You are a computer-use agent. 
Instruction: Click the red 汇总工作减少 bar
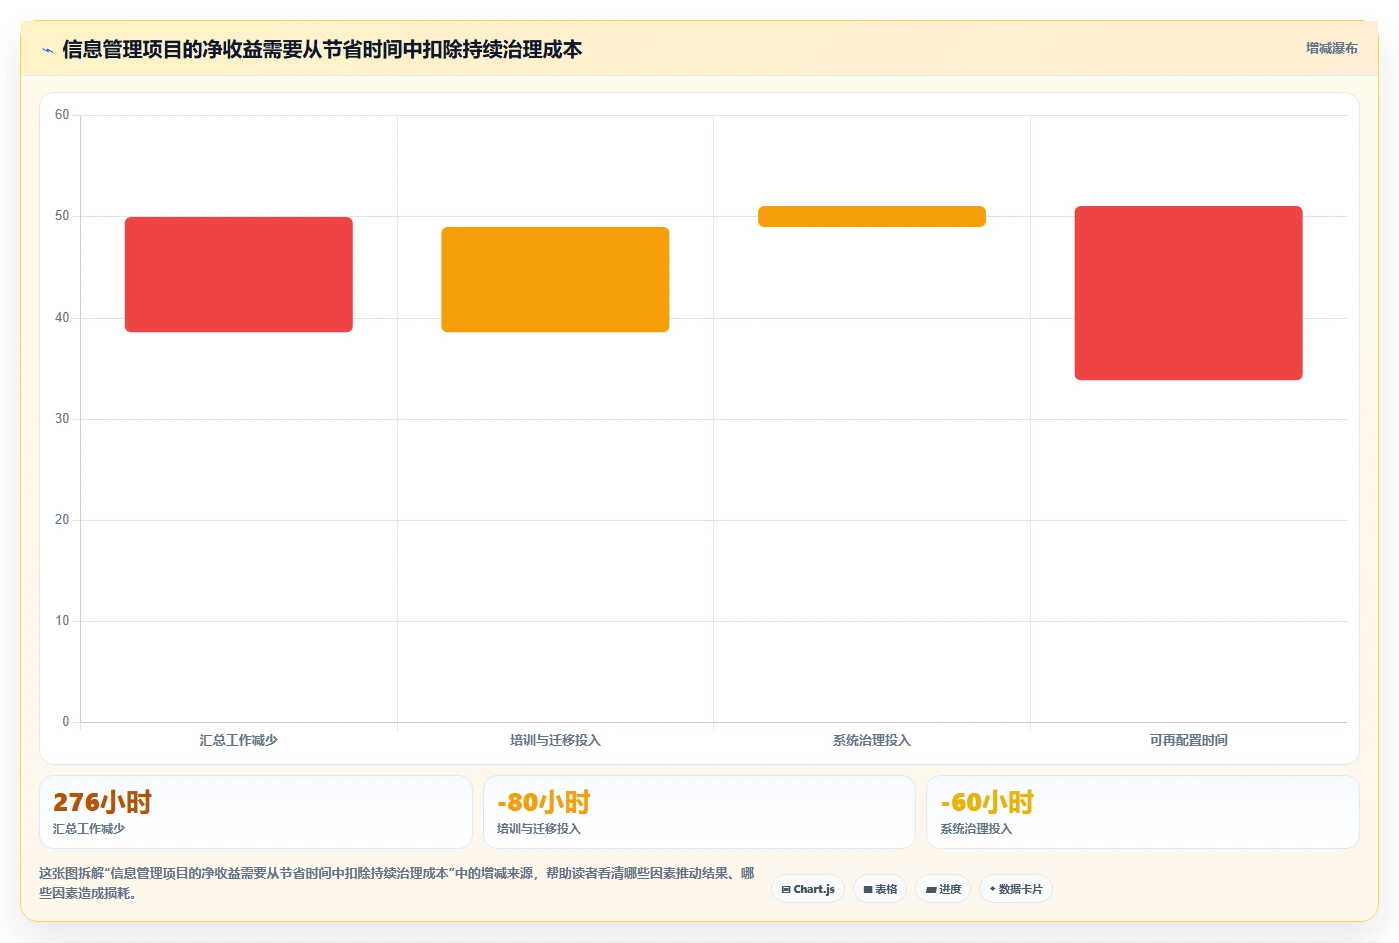point(239,274)
